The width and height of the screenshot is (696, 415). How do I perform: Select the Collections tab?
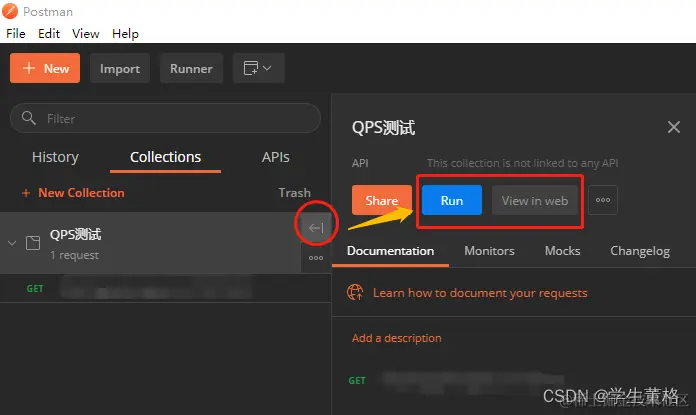coord(166,157)
